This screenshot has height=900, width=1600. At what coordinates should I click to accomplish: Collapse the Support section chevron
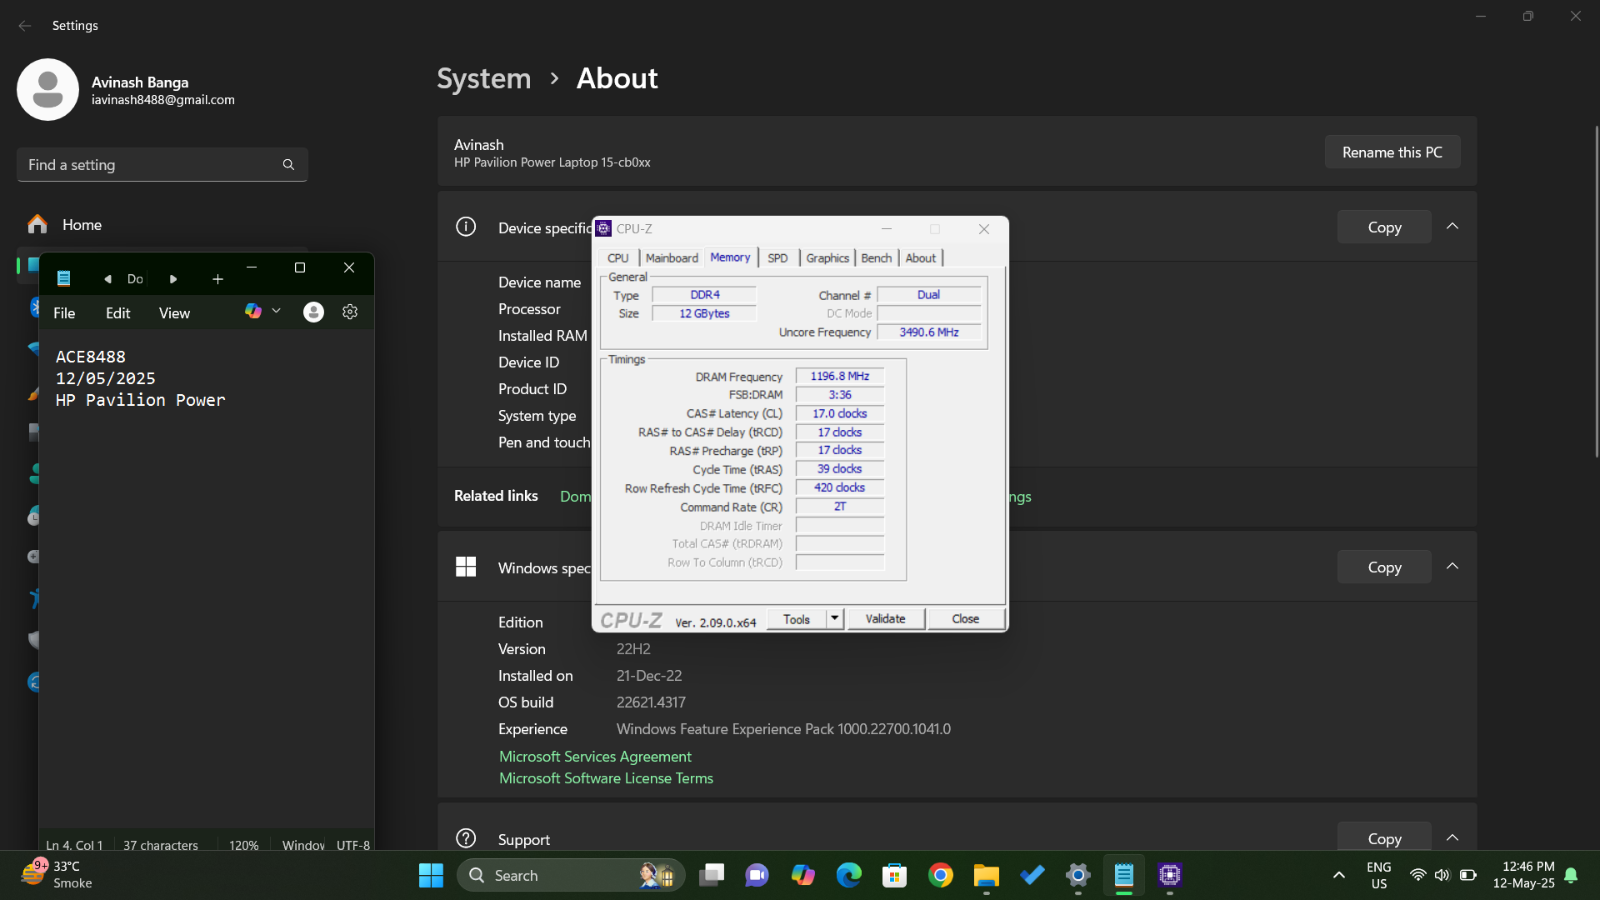pyautogui.click(x=1452, y=838)
